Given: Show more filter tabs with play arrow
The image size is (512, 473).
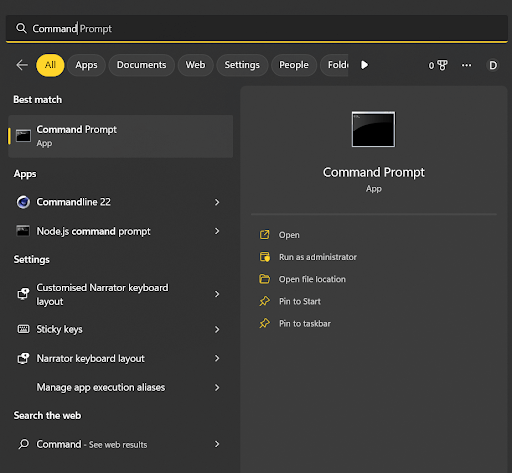Looking at the screenshot, I should [x=365, y=65].
